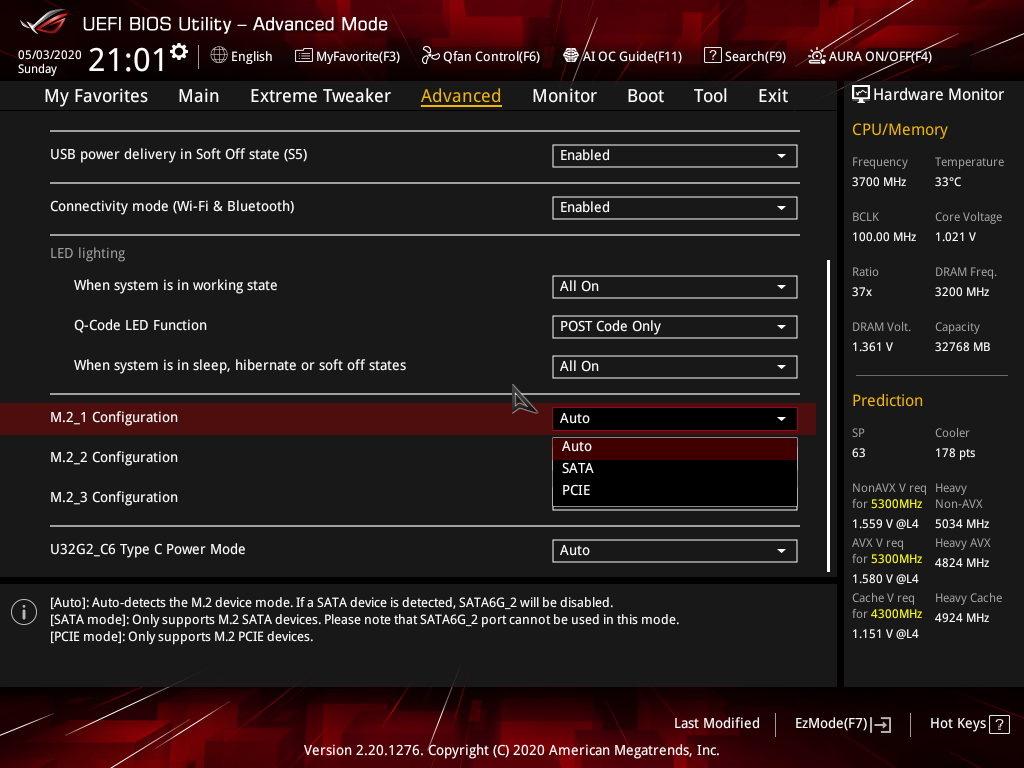
Task: Switch to the Main tab
Action: pyautogui.click(x=199, y=96)
